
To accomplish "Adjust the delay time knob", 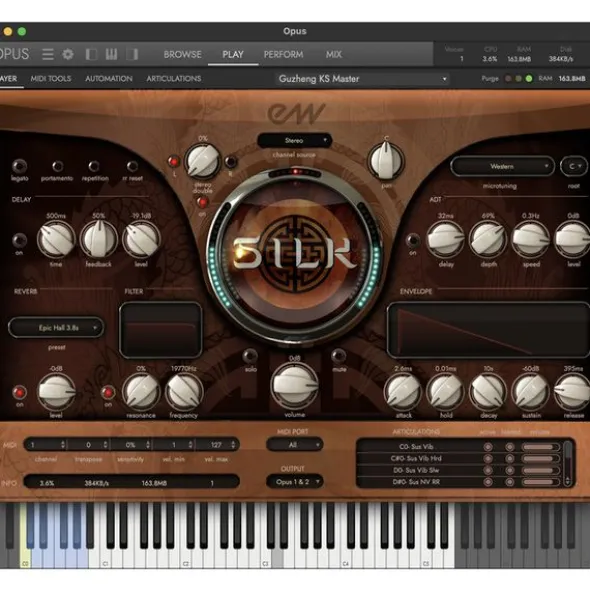I will (x=56, y=240).
